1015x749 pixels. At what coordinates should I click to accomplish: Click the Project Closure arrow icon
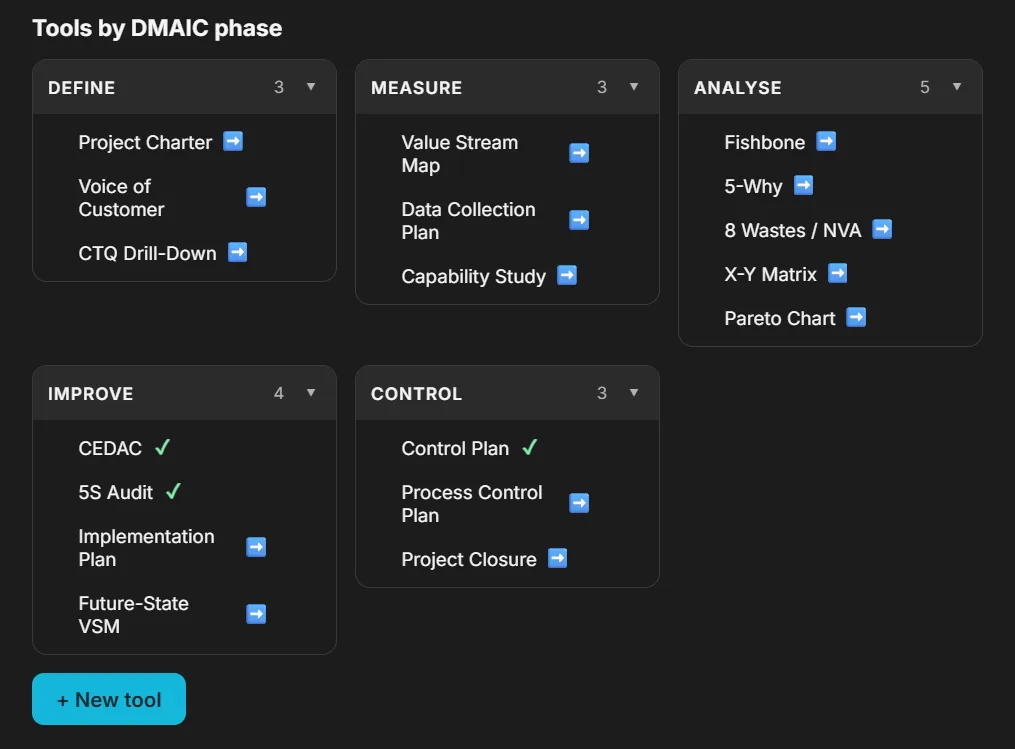(558, 558)
